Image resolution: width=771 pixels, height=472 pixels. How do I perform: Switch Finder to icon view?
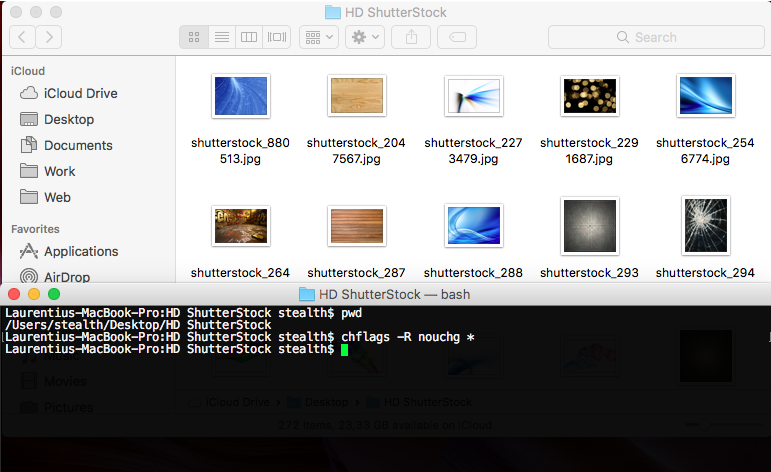click(194, 37)
